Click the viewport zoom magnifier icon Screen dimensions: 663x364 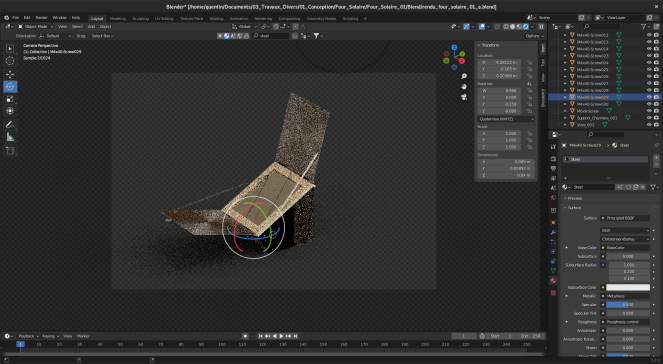point(464,76)
